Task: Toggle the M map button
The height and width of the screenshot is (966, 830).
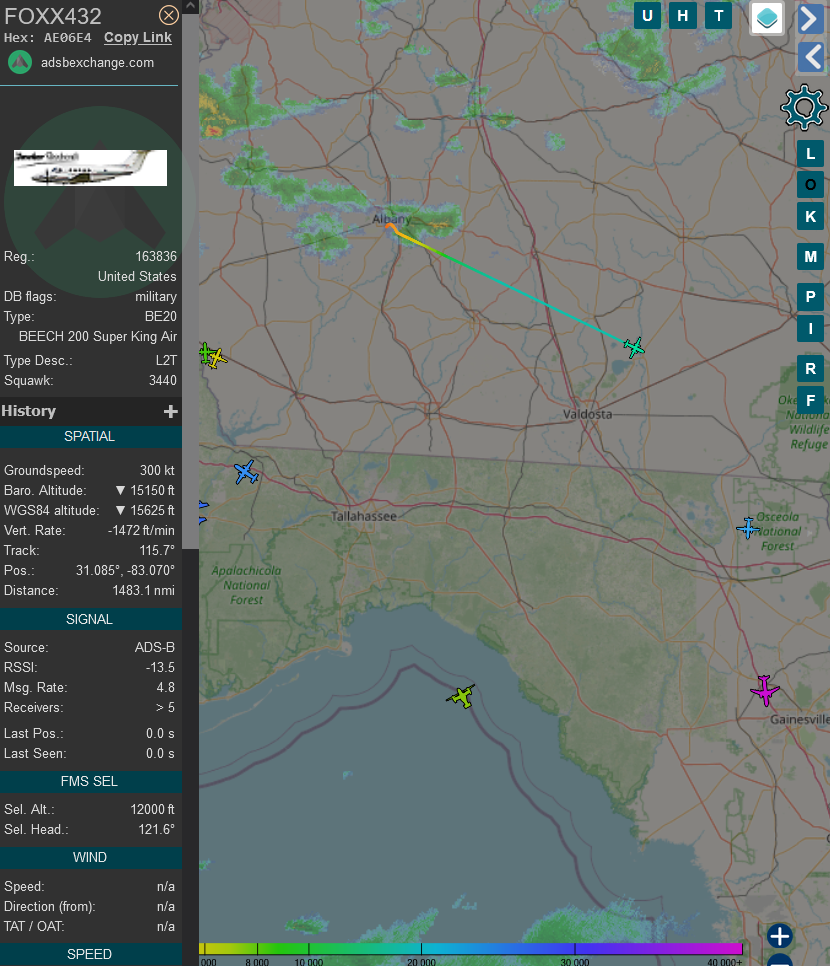Action: pyautogui.click(x=810, y=257)
